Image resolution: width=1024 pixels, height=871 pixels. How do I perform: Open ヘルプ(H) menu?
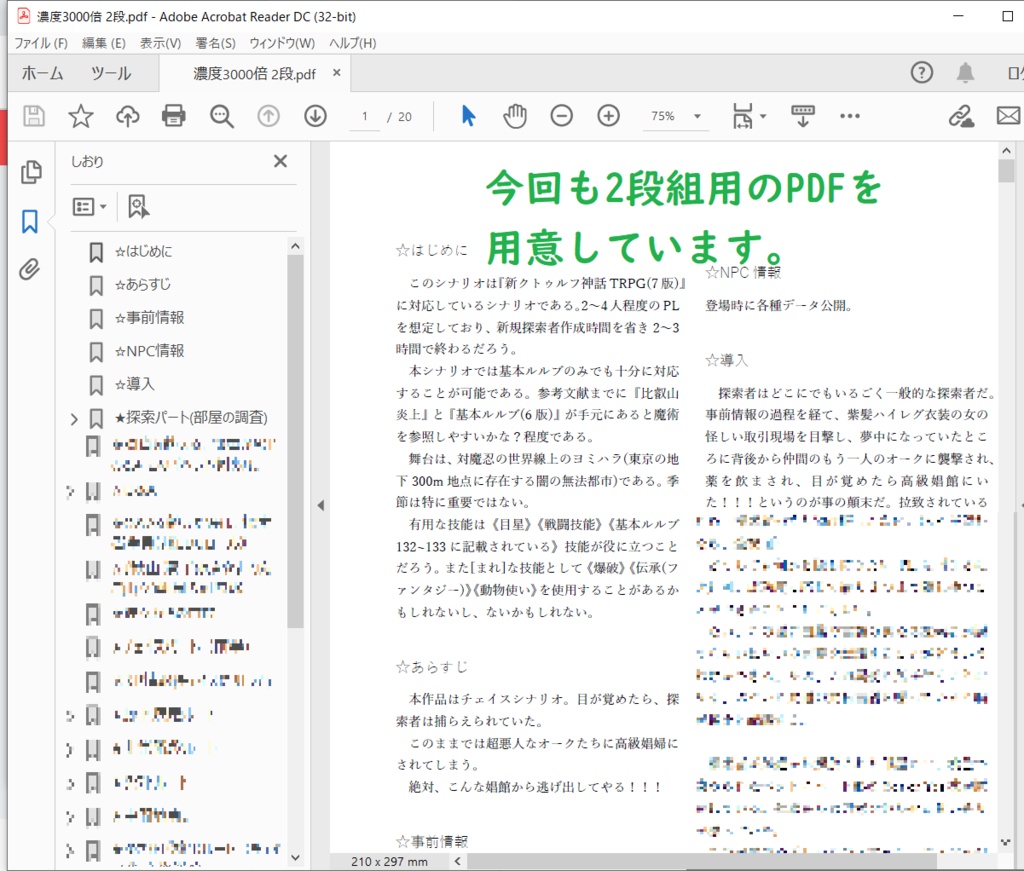click(x=353, y=43)
